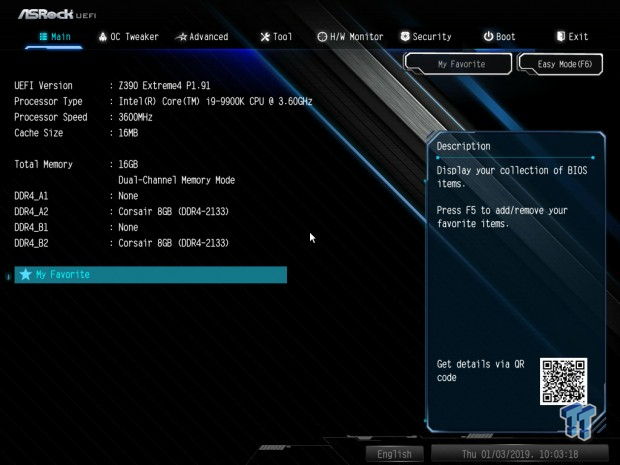Select the highlighted My Favorite row
Image resolution: width=620 pixels, height=465 pixels.
pyautogui.click(x=151, y=274)
